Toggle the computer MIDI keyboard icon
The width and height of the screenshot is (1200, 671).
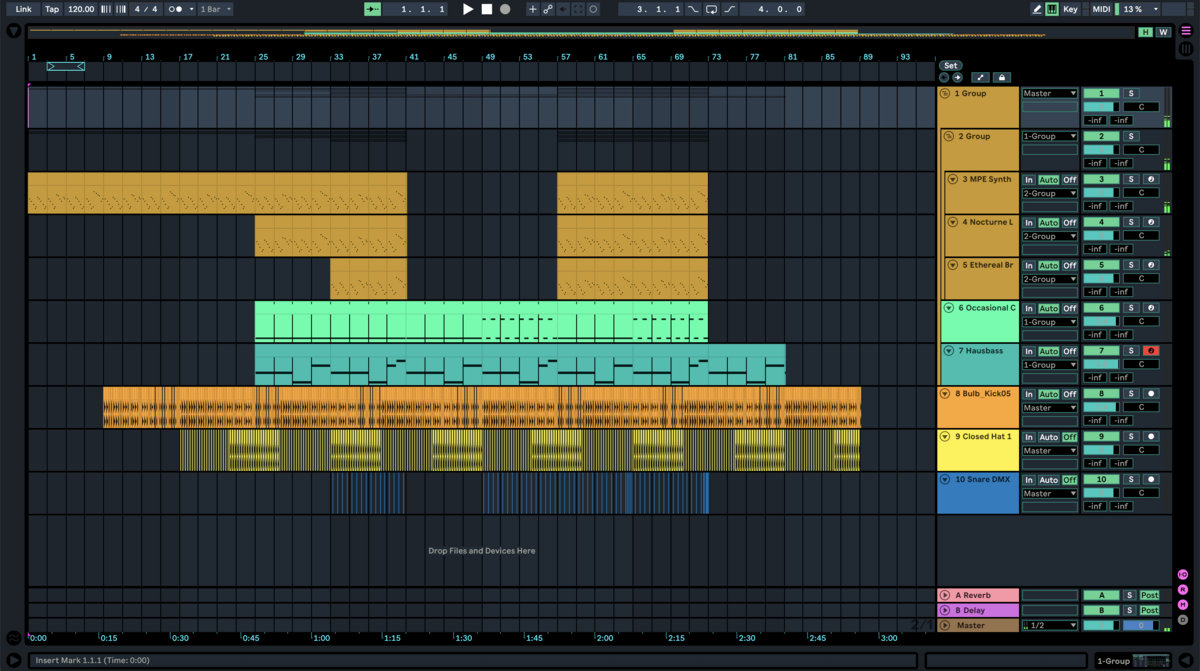click(1052, 9)
